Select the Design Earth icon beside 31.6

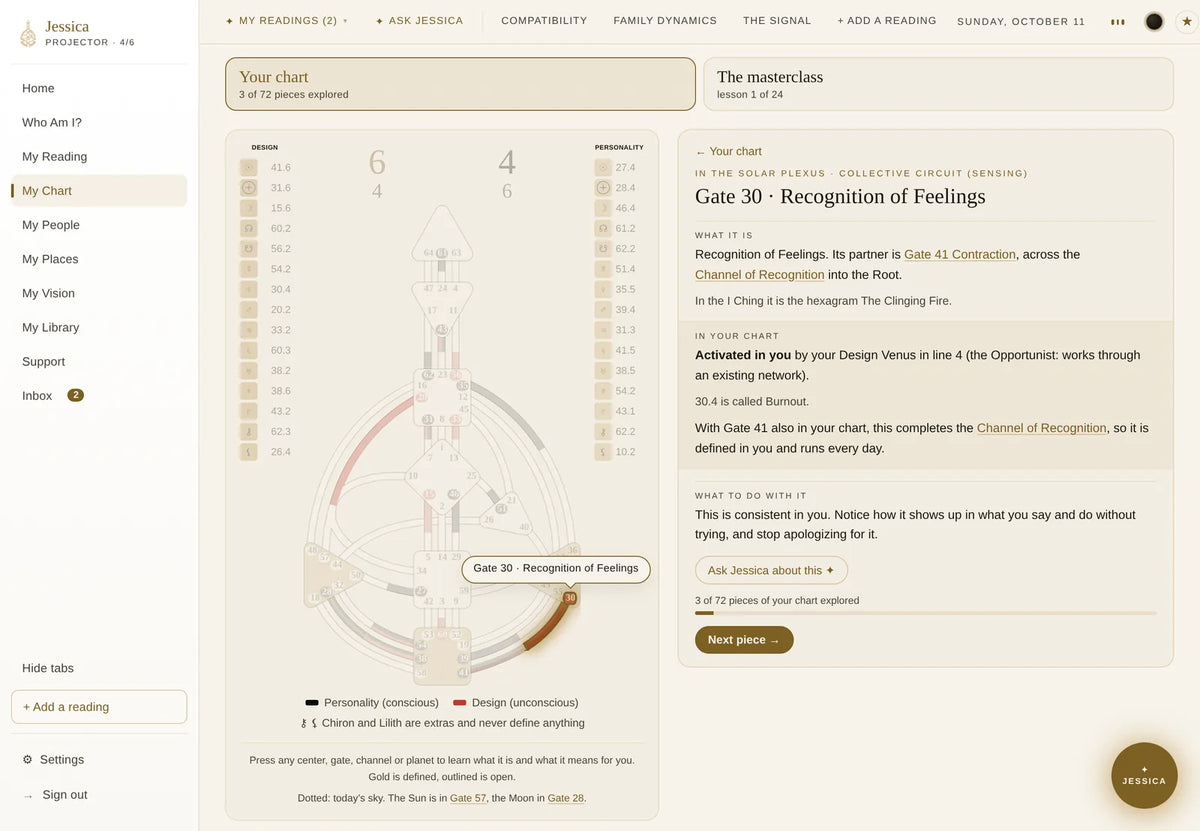pos(249,188)
